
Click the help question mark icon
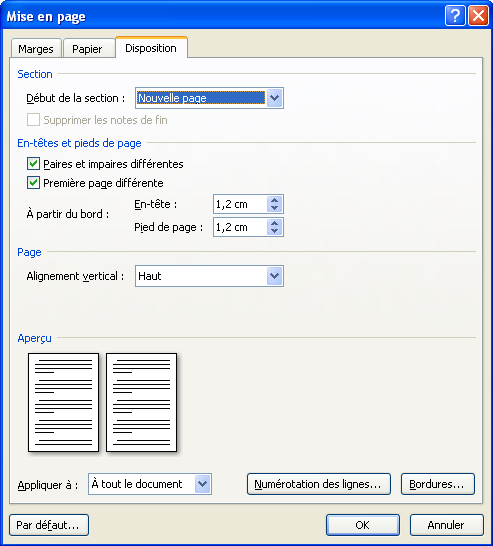(x=455, y=16)
